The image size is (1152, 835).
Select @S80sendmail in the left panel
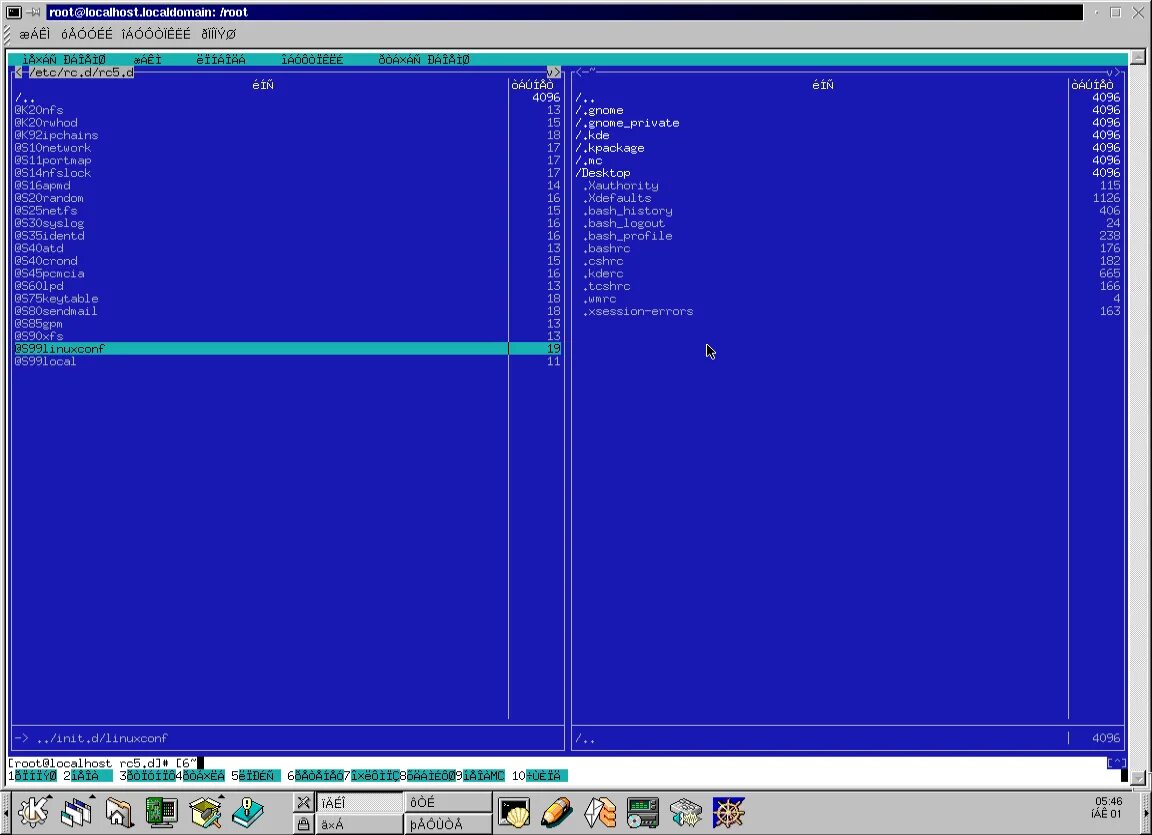click(287, 311)
